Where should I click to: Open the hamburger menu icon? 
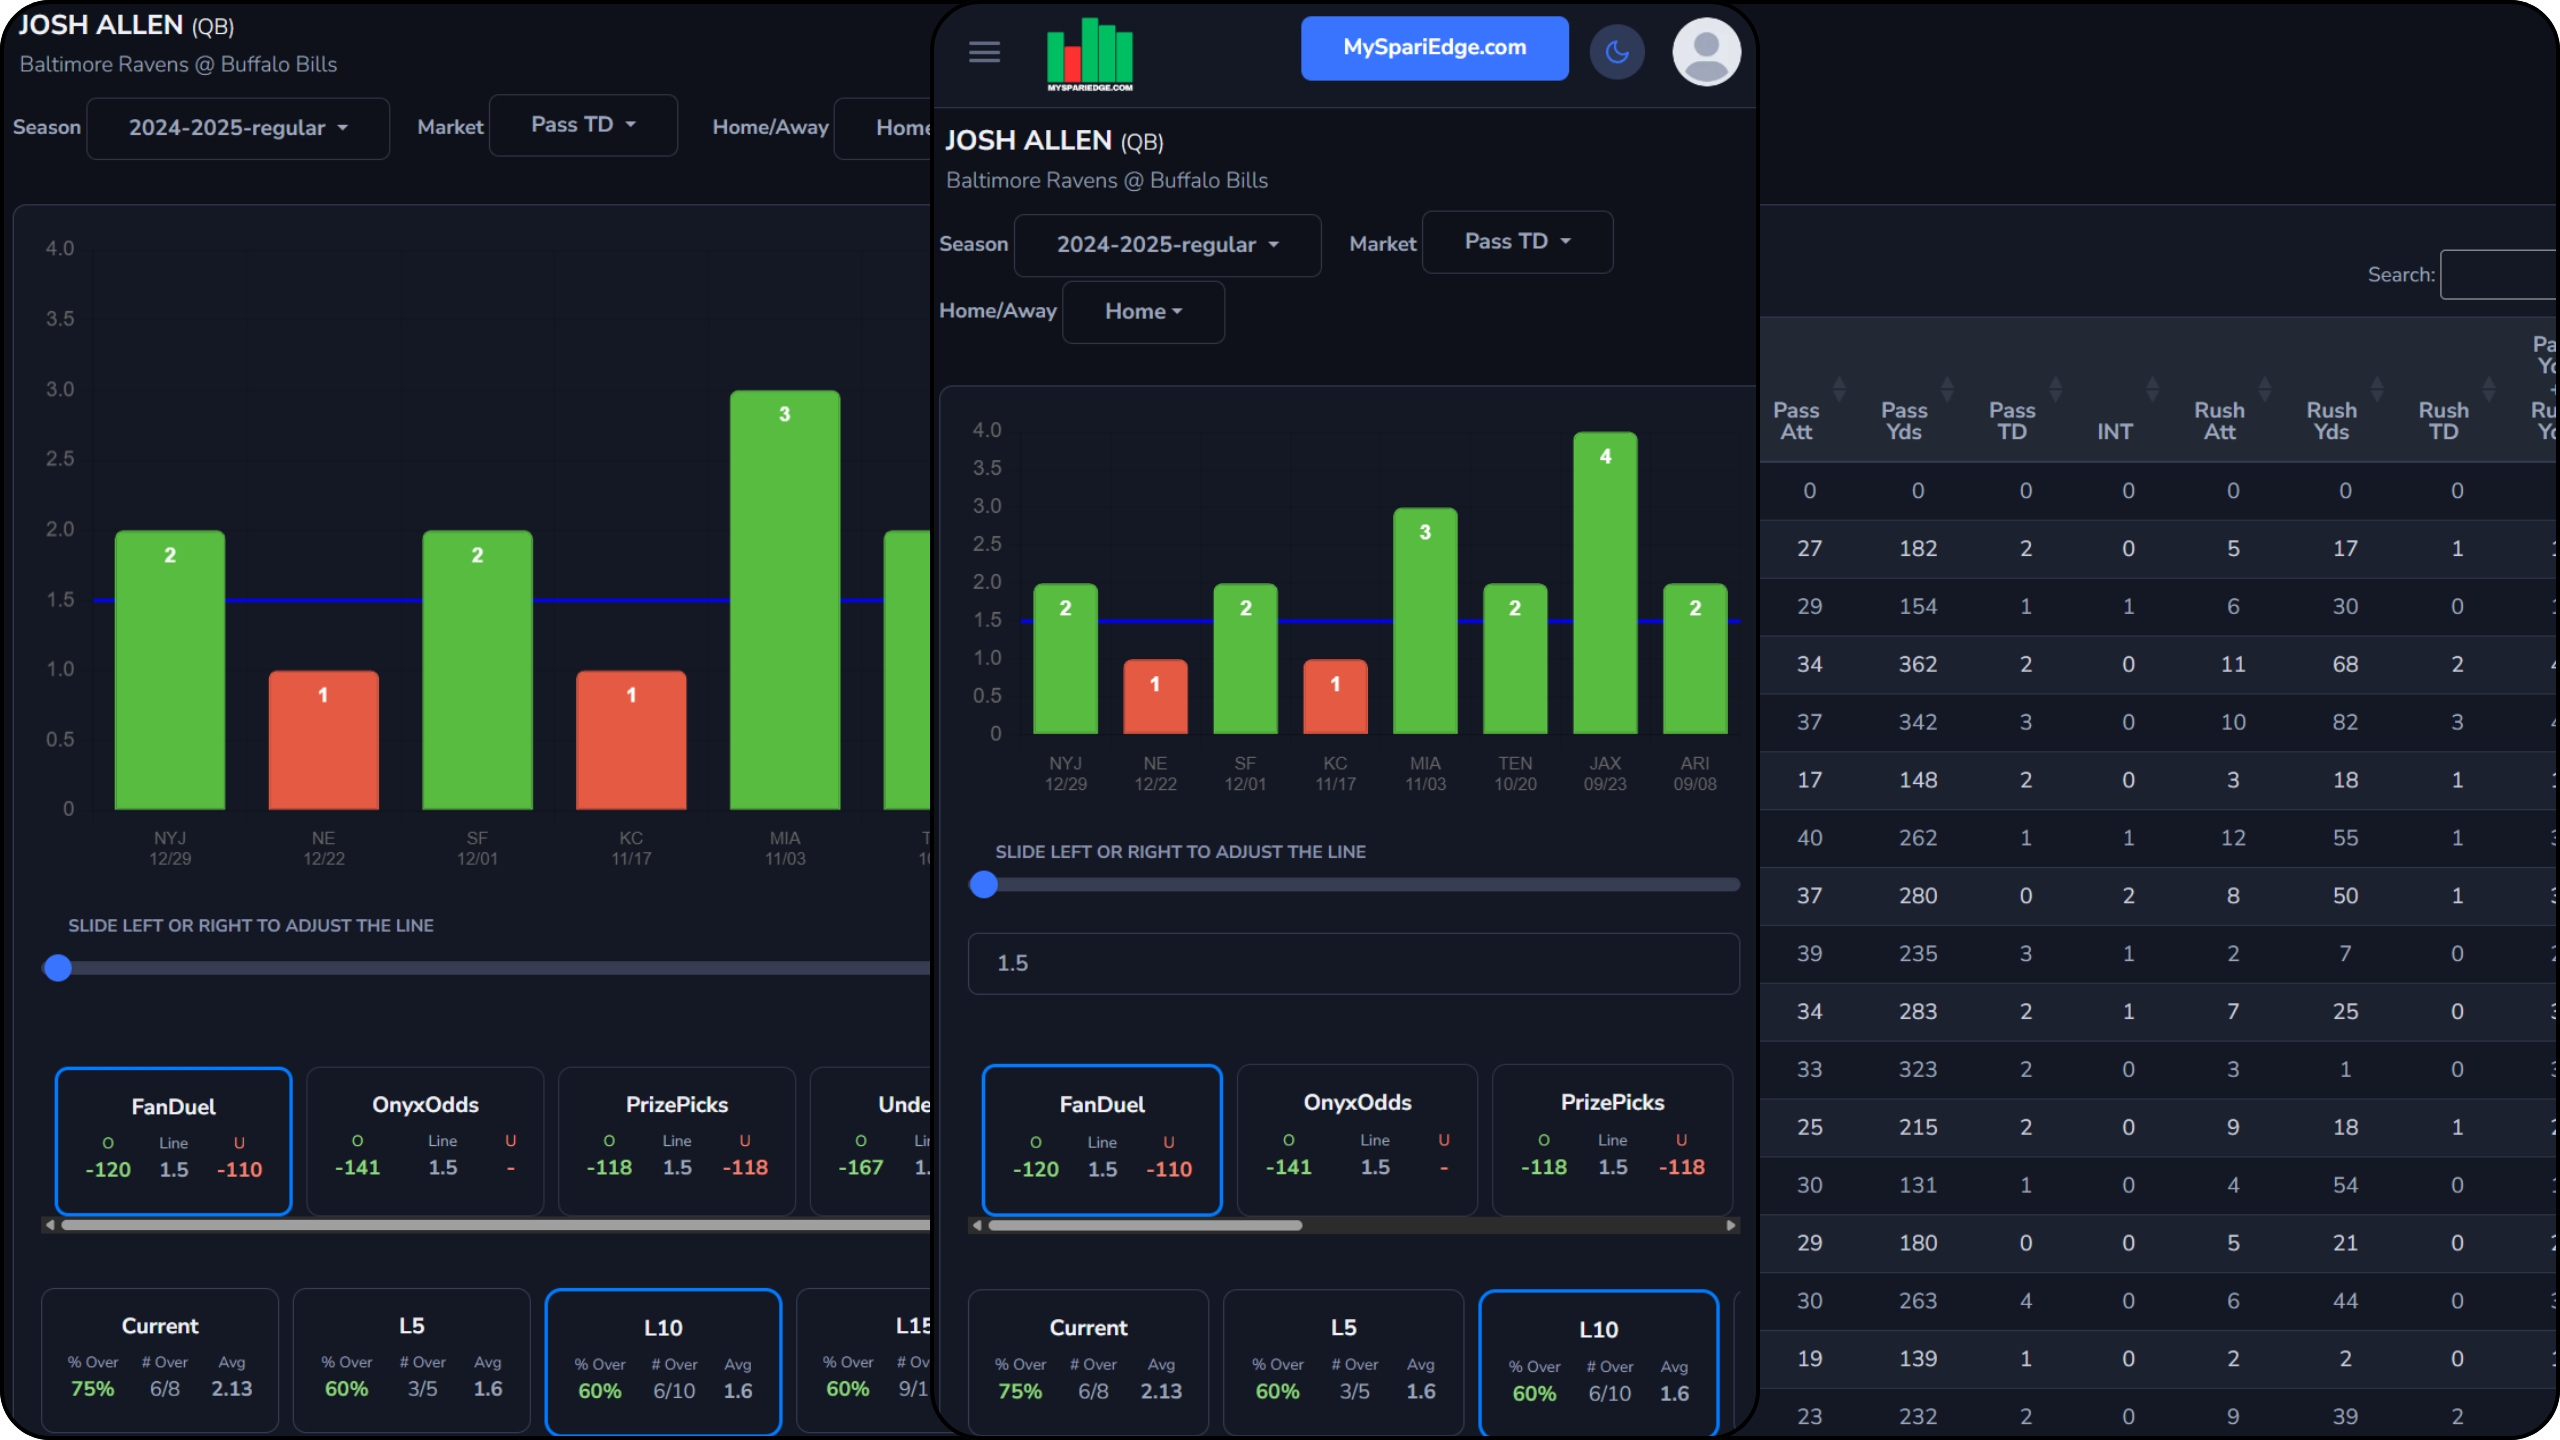point(984,52)
